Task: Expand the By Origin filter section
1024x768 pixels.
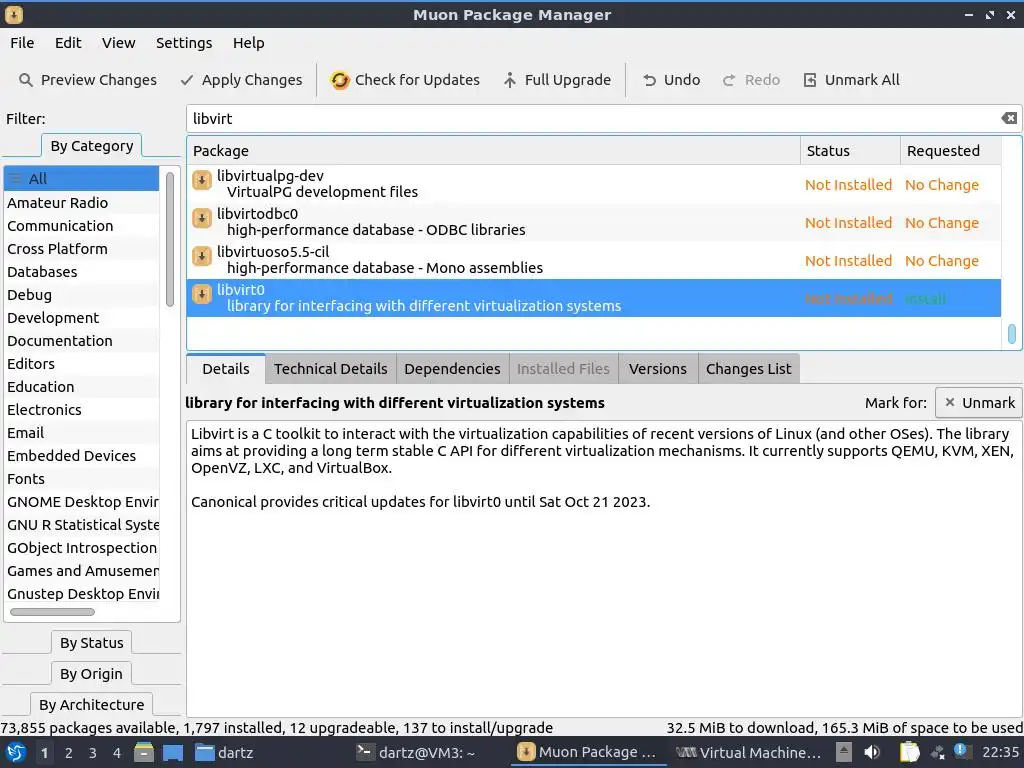Action: (x=91, y=674)
